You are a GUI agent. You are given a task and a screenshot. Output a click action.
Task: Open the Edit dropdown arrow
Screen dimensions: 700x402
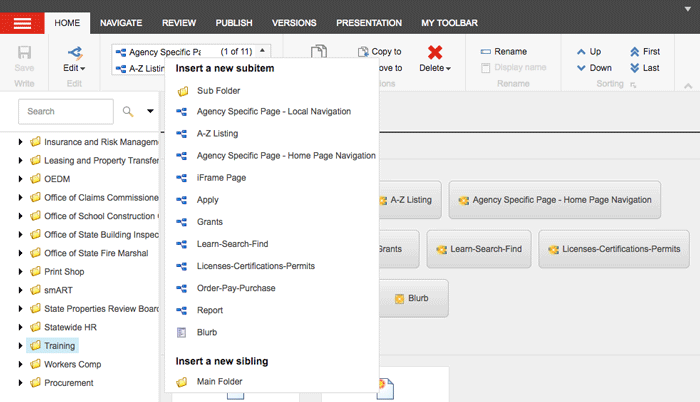[82, 69]
